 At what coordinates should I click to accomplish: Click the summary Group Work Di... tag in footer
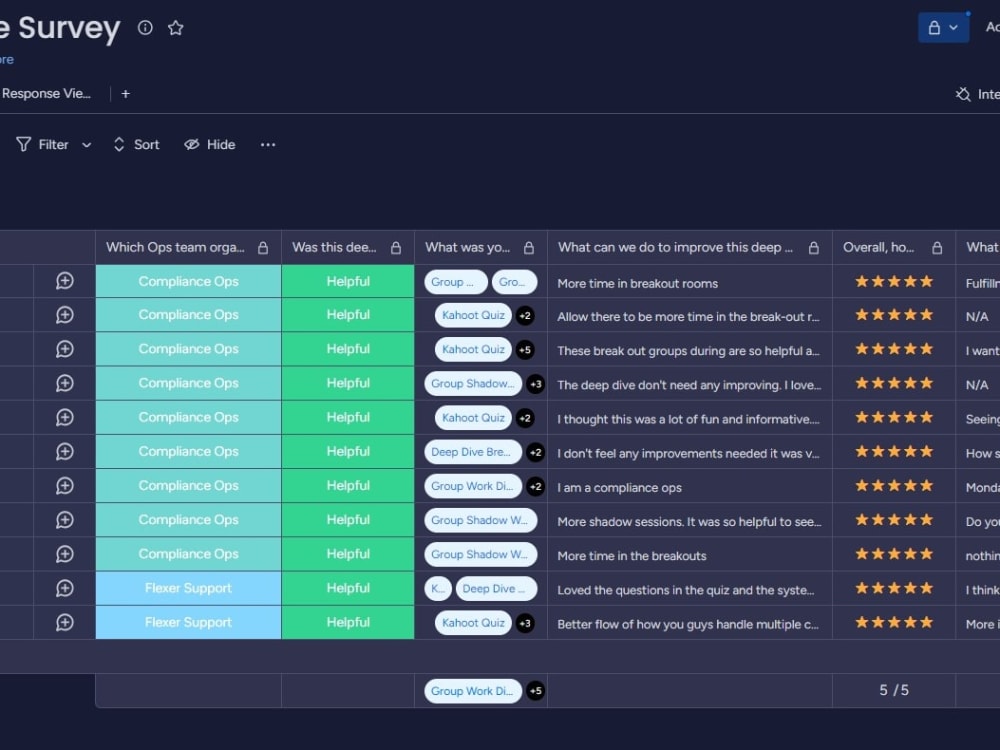click(473, 691)
